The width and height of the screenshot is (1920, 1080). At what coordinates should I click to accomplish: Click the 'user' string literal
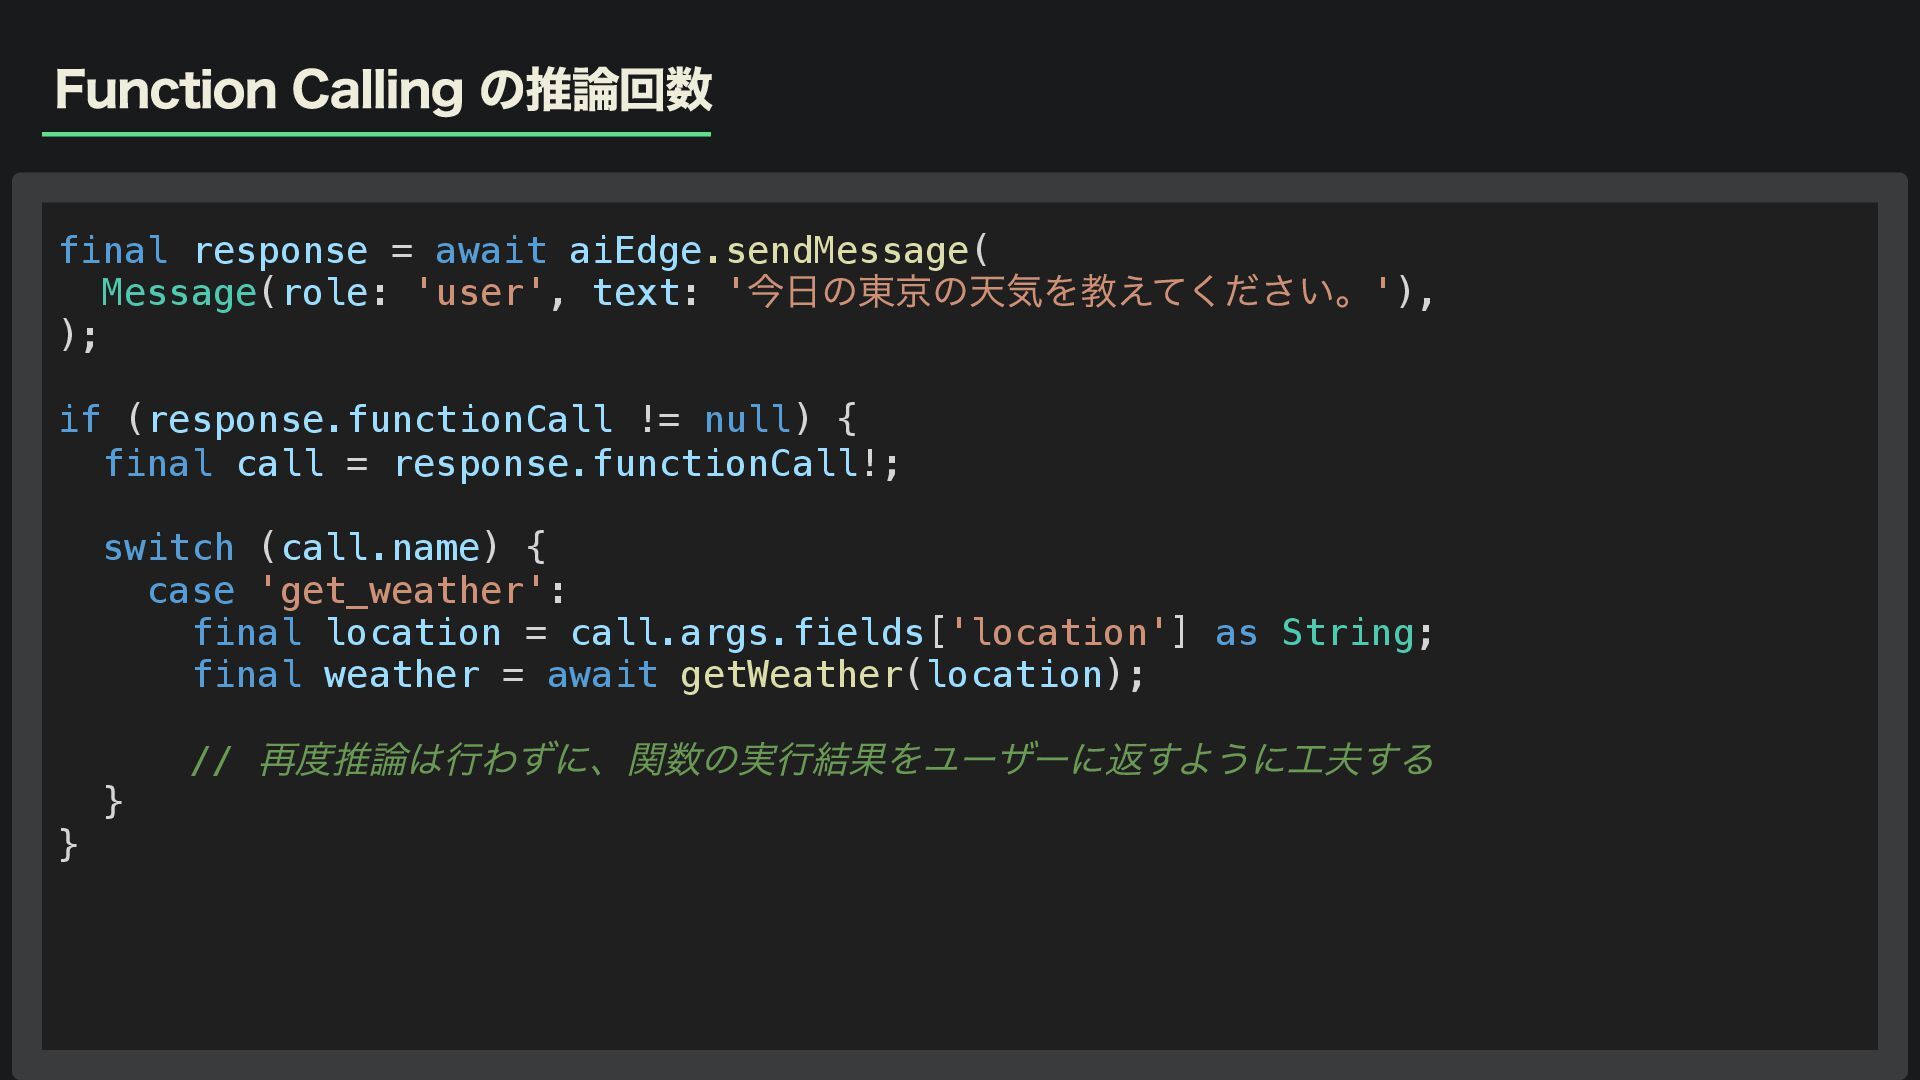tap(479, 293)
